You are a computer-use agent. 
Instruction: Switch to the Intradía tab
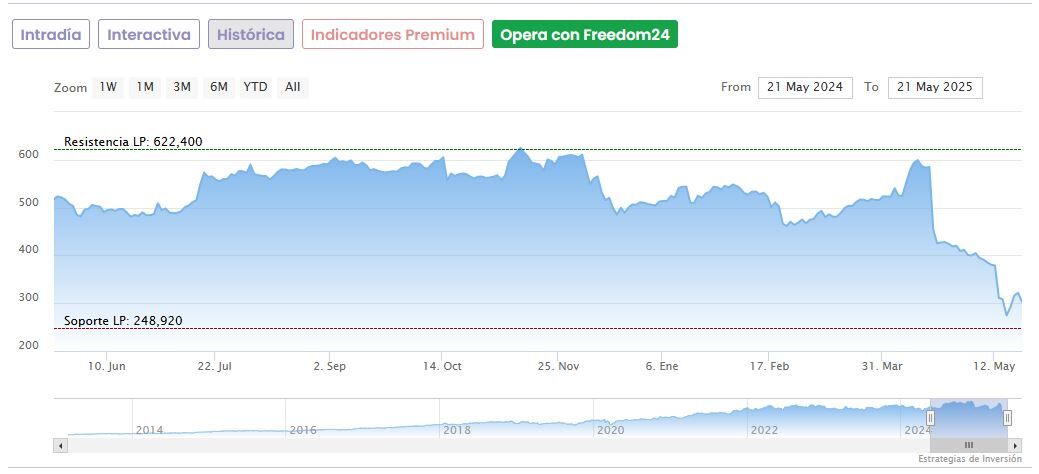coord(51,35)
